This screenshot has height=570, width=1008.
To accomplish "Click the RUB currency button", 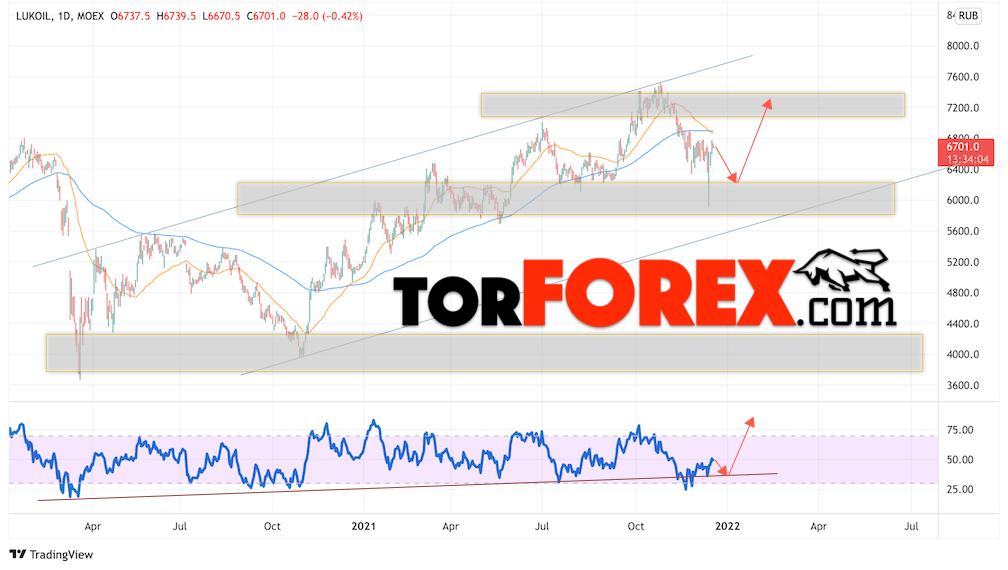I will coord(968,16).
